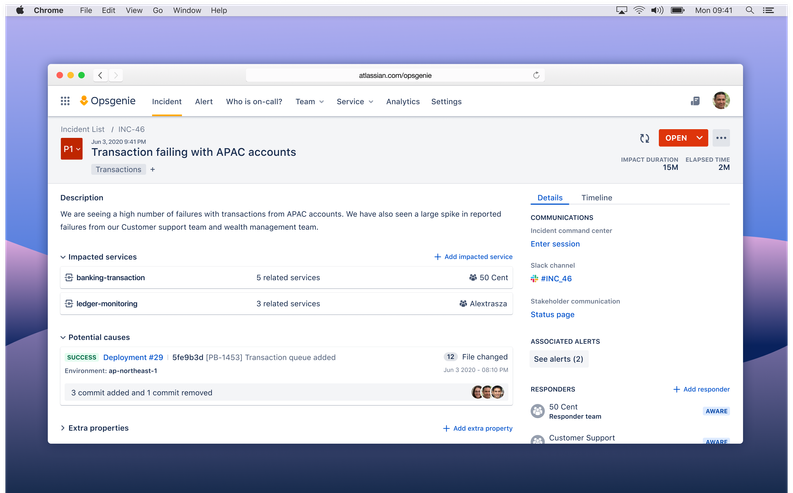Add a tag with the plus icon

(x=152, y=169)
